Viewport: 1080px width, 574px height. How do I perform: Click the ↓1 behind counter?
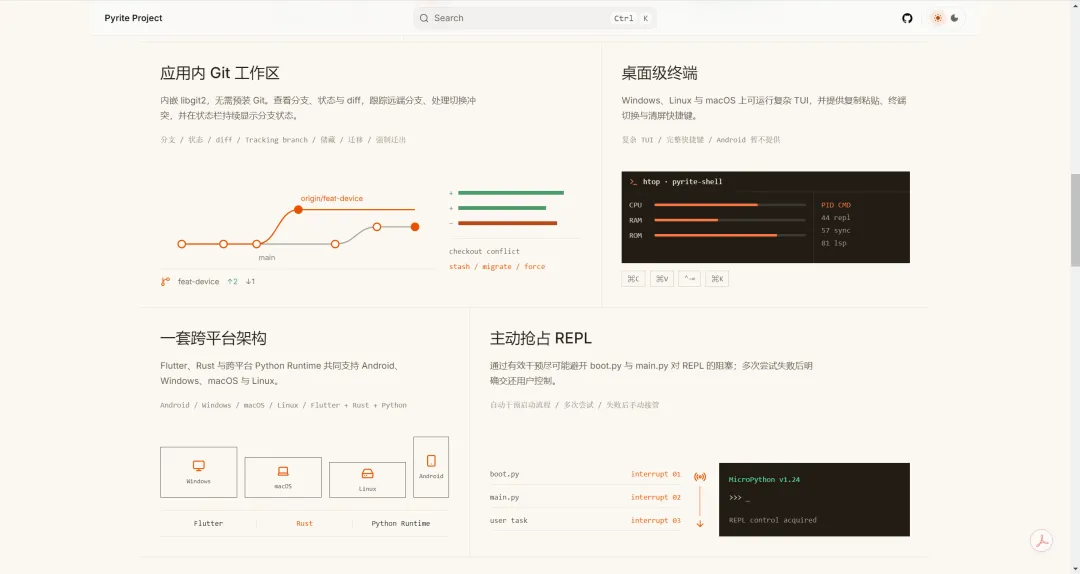[x=250, y=281]
